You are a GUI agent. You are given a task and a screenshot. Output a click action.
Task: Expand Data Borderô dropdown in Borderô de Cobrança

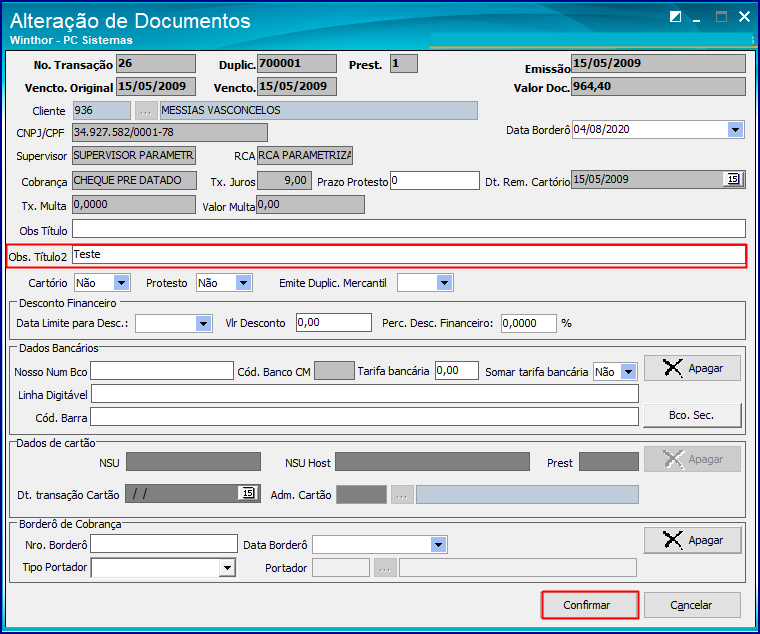(x=438, y=545)
